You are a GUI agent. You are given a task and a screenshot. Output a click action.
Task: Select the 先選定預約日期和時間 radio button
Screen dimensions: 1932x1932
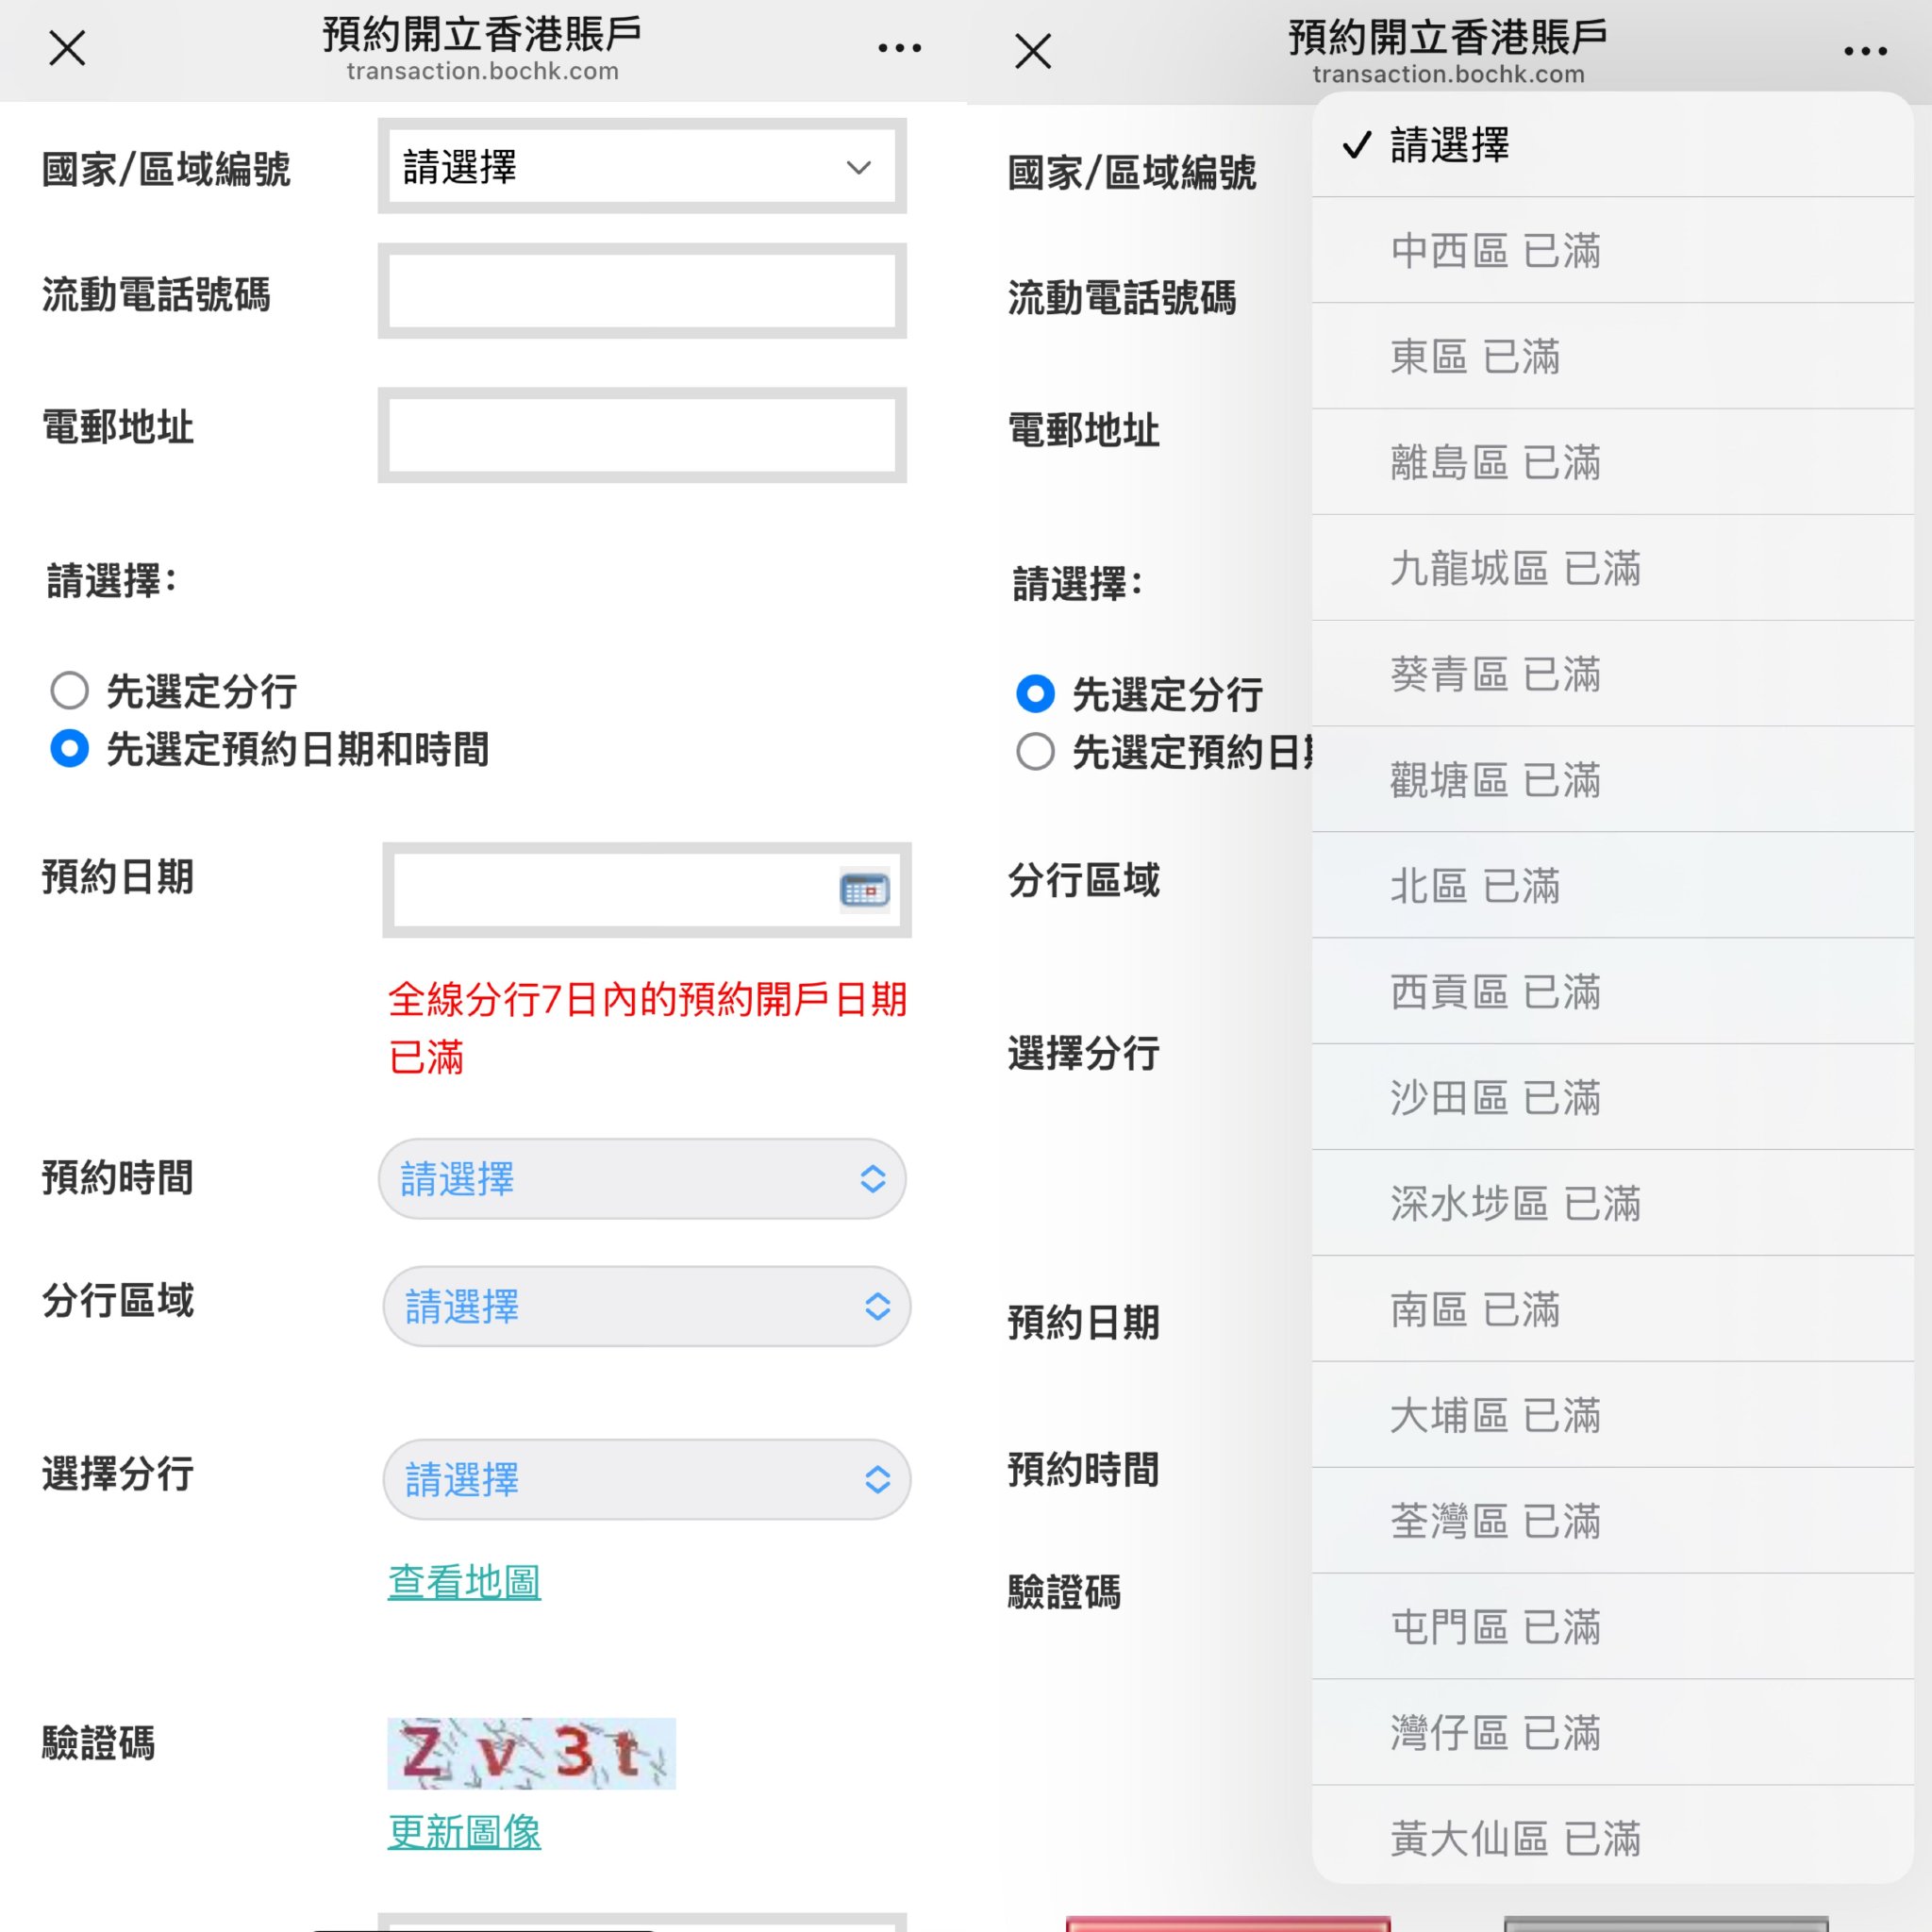pos(68,748)
